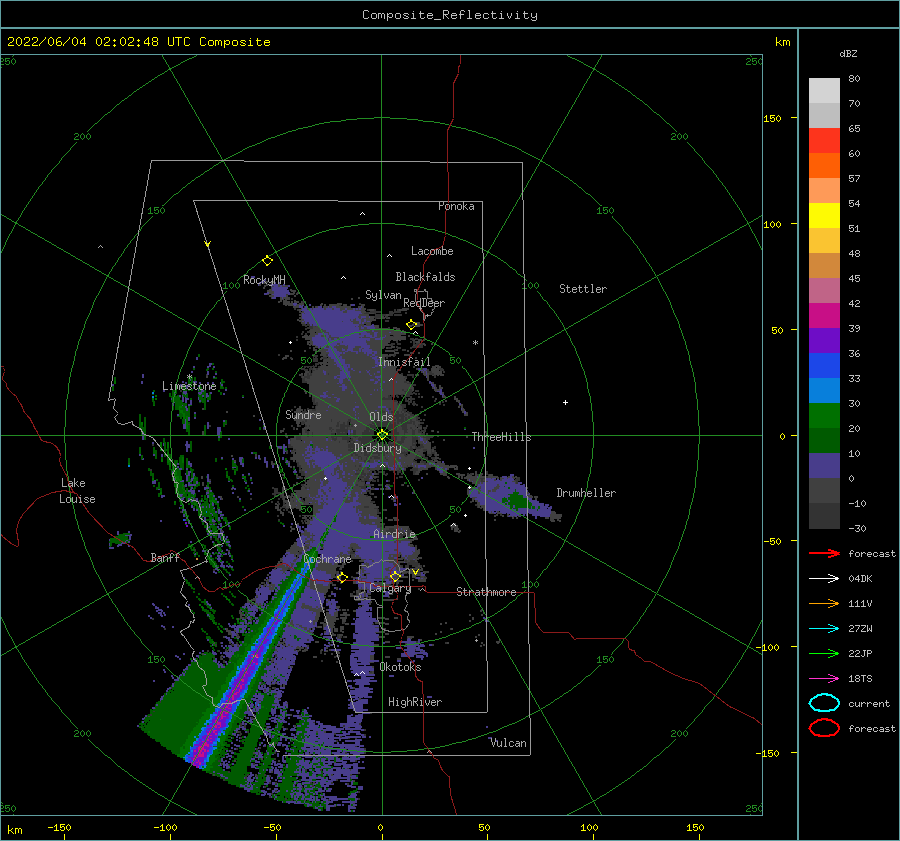Click the 150 tick on the right km axis
This screenshot has width=900, height=841.
coord(772,118)
